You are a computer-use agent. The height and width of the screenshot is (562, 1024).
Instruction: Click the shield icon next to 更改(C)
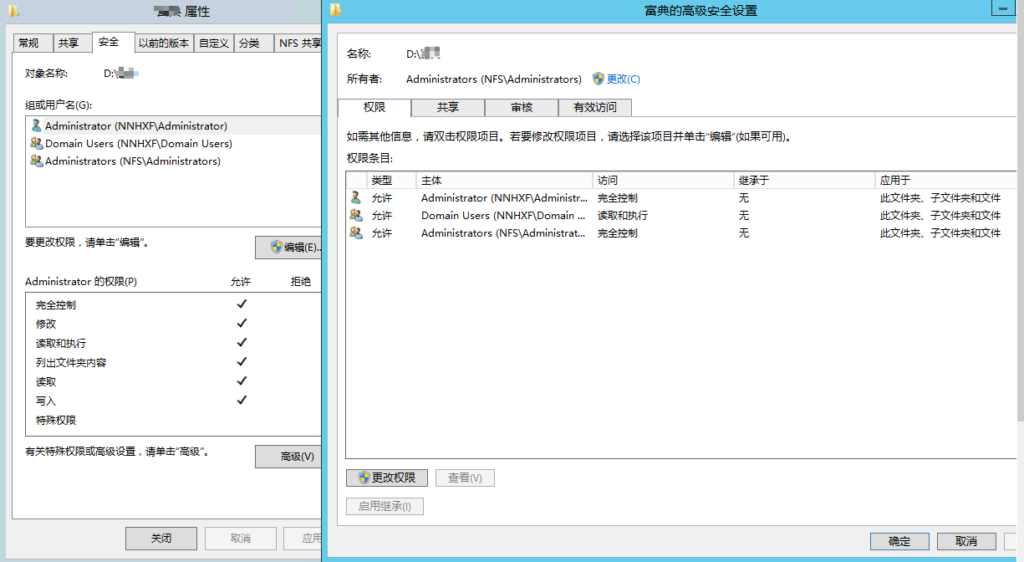point(598,79)
